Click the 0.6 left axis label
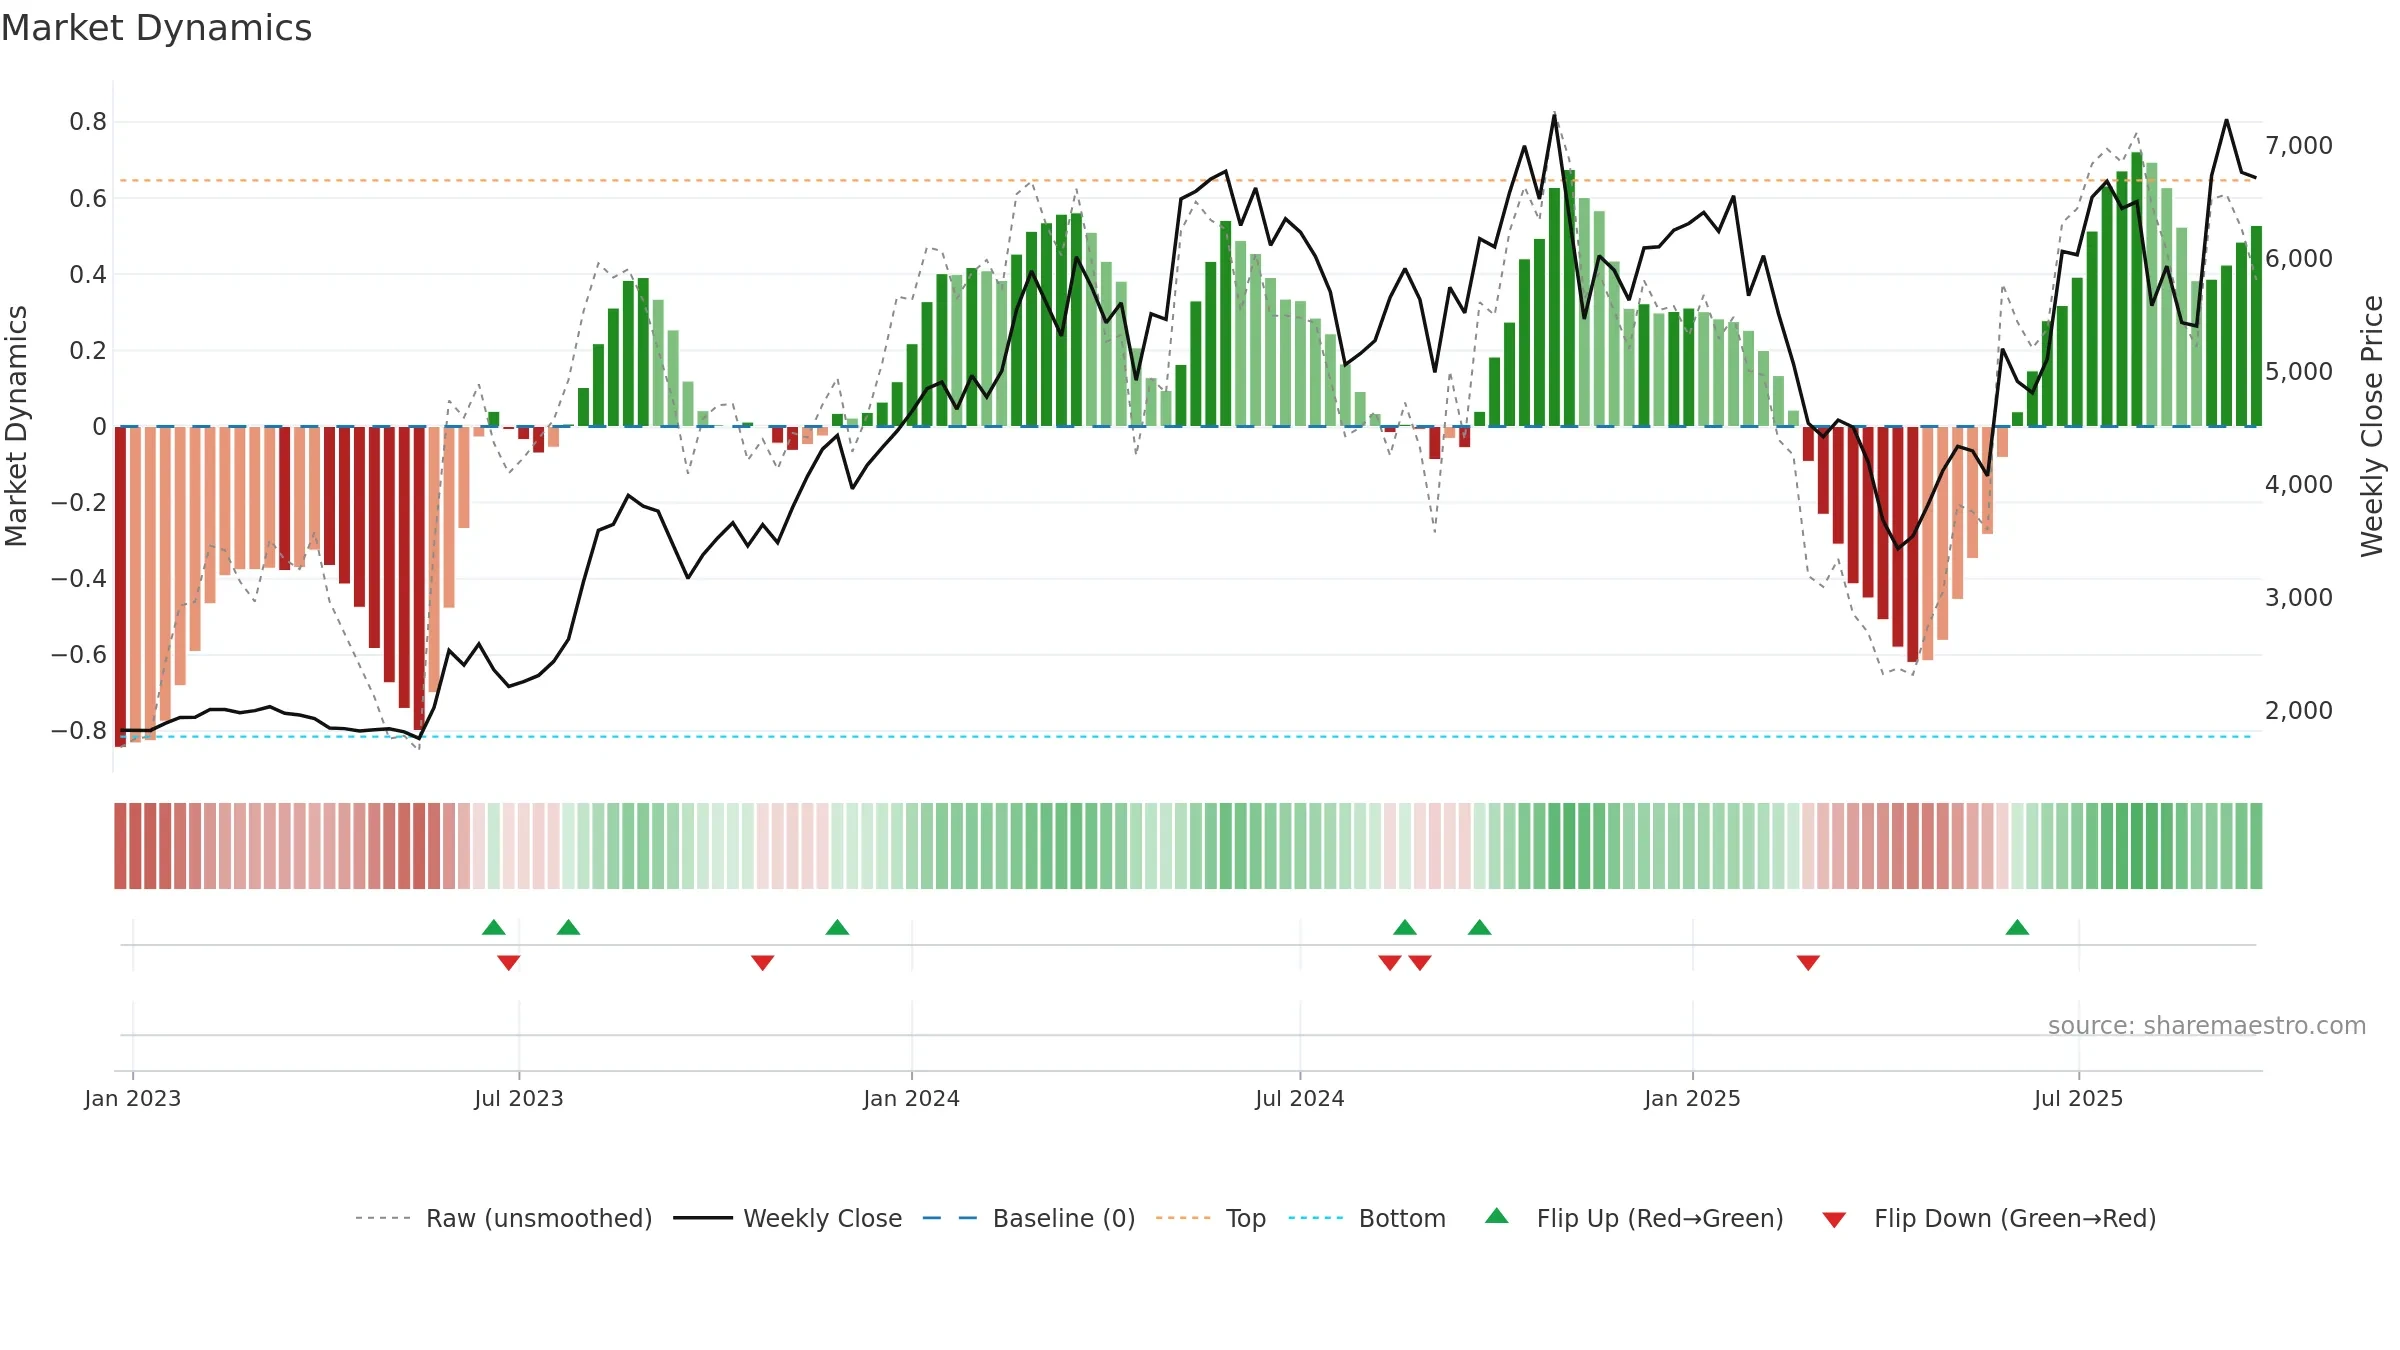2400x1350 pixels. click(x=88, y=199)
